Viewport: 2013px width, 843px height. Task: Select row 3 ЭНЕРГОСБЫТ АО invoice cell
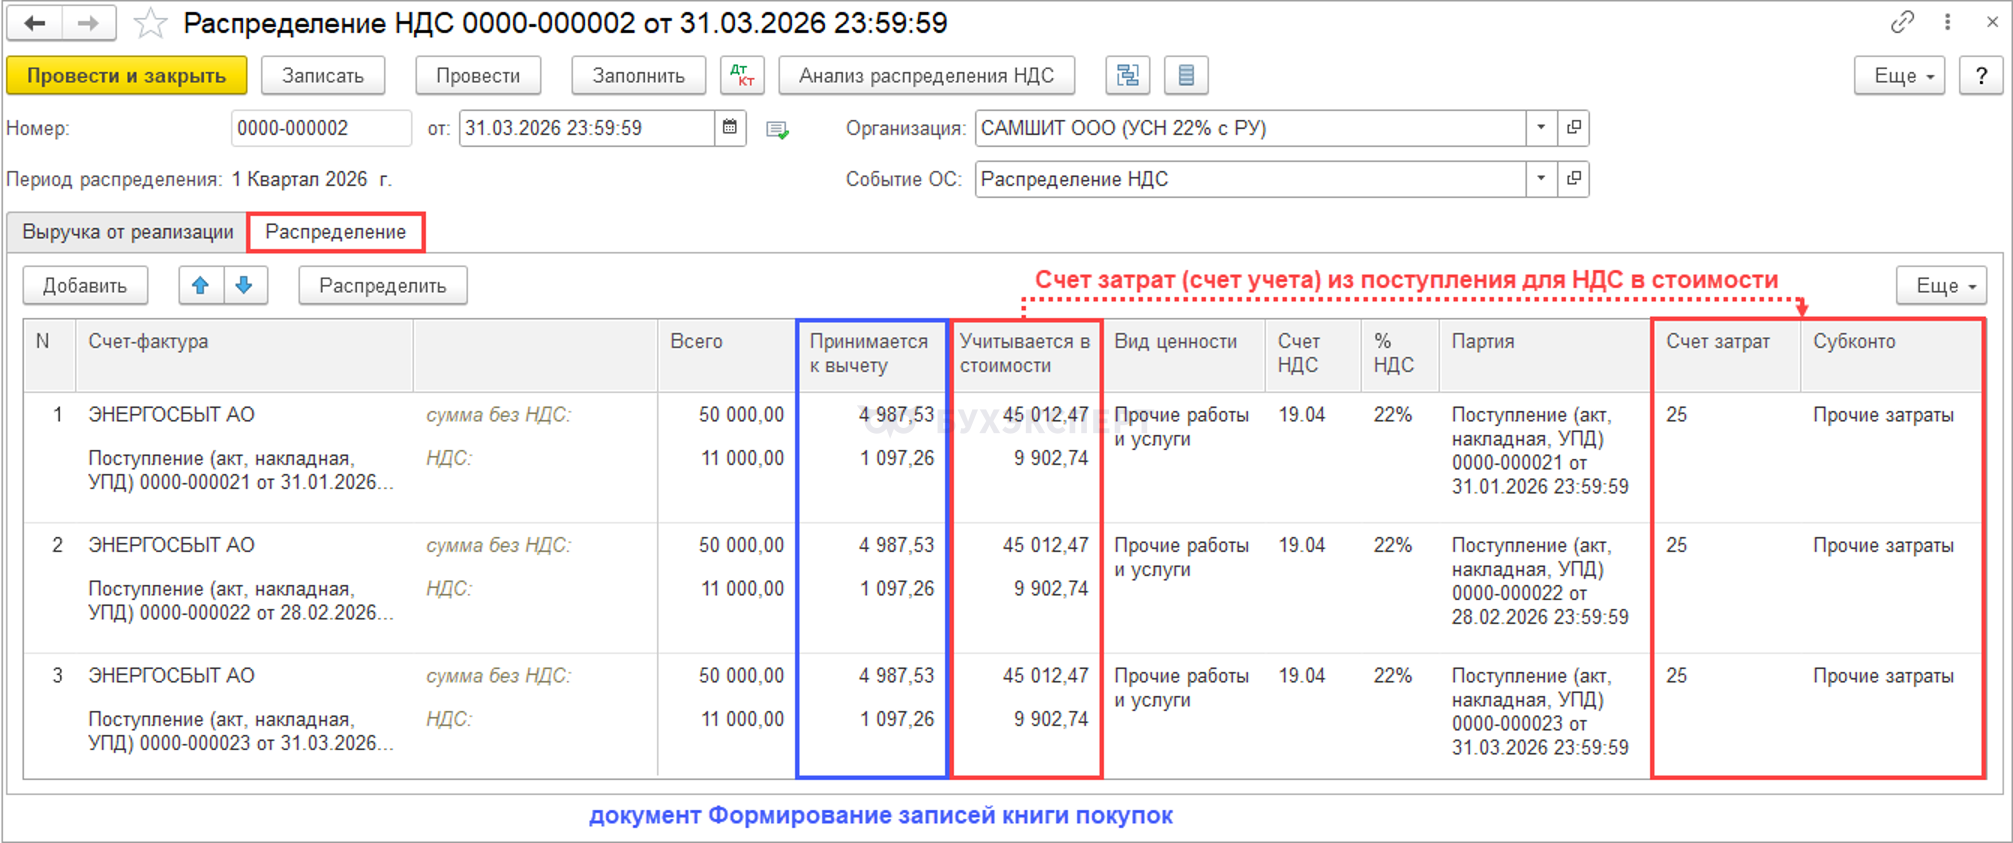click(172, 676)
